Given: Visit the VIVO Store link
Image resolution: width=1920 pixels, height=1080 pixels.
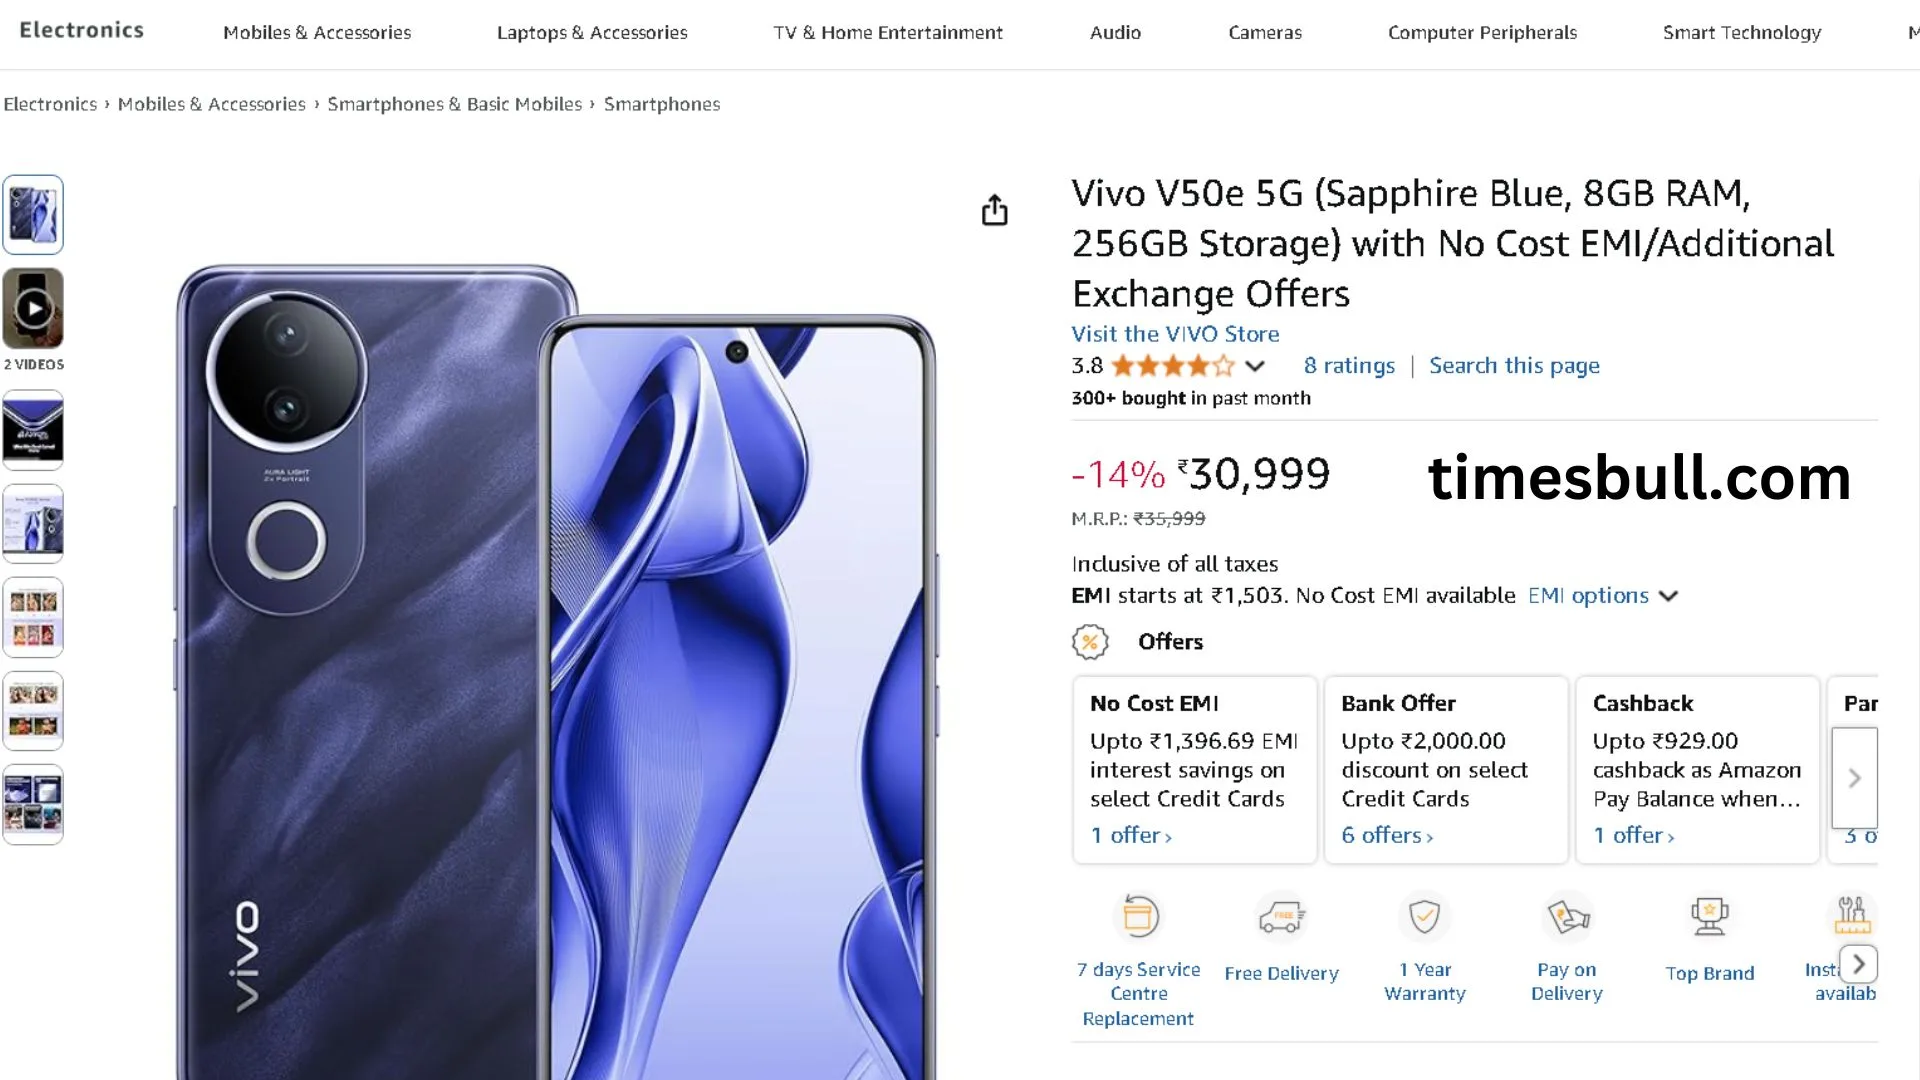Looking at the screenshot, I should pos(1175,334).
